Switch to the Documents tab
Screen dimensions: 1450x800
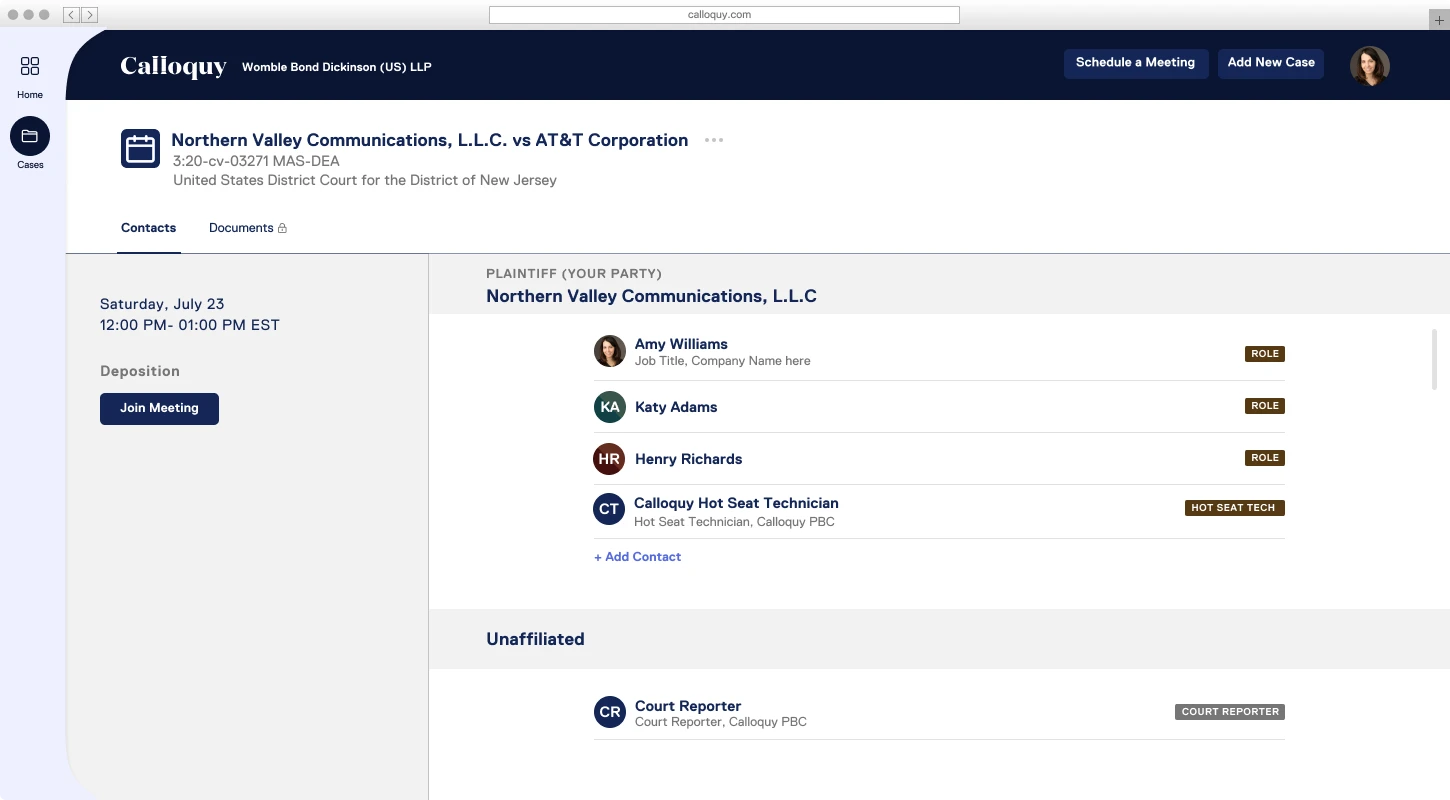(x=241, y=228)
